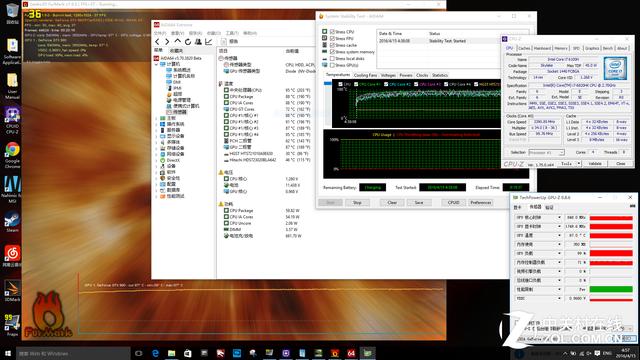Click the Windows Start button
The width and height of the screenshot is (640, 360).
coord(8,353)
